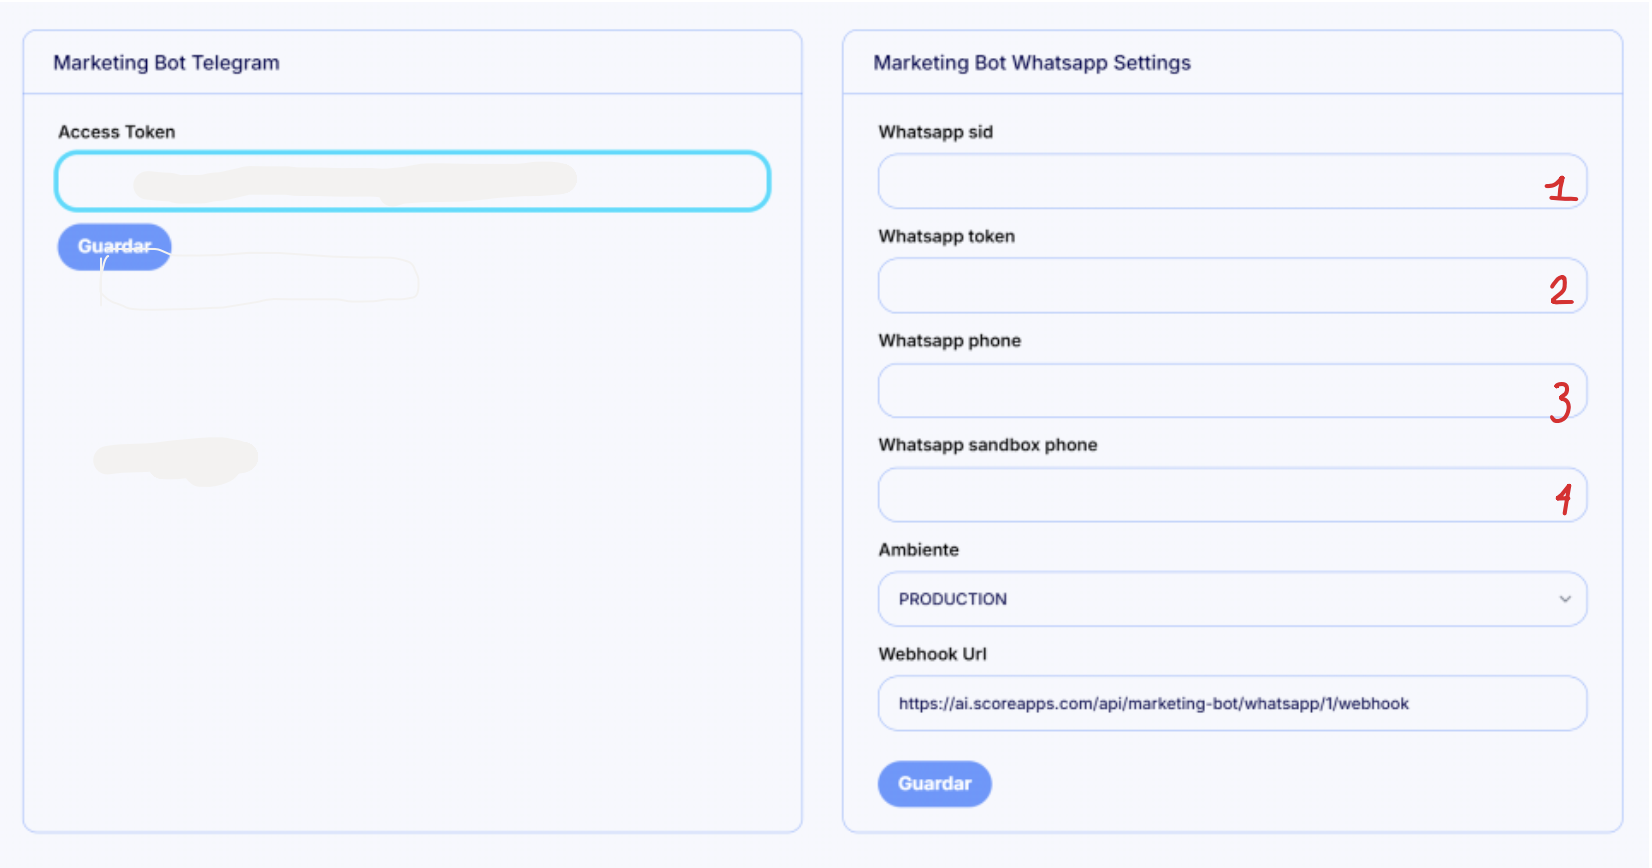Click the Ambiente label text
Screen dimensions: 1652x868
pyautogui.click(x=918, y=550)
